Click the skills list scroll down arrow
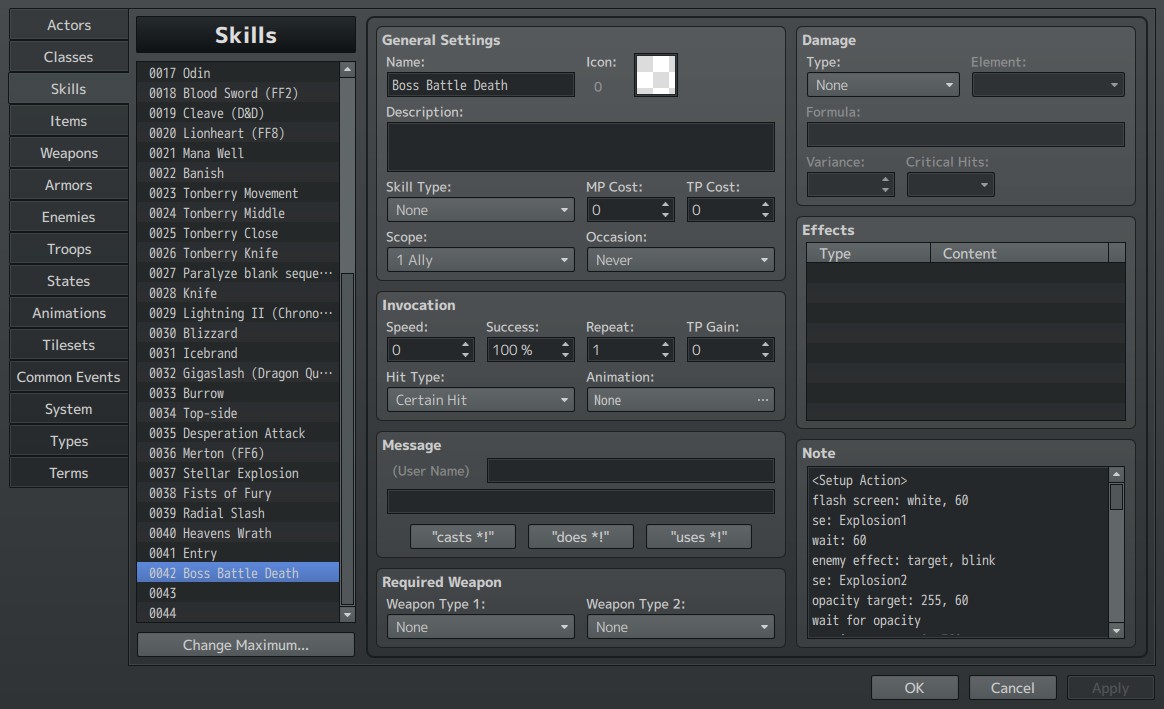 click(347, 615)
